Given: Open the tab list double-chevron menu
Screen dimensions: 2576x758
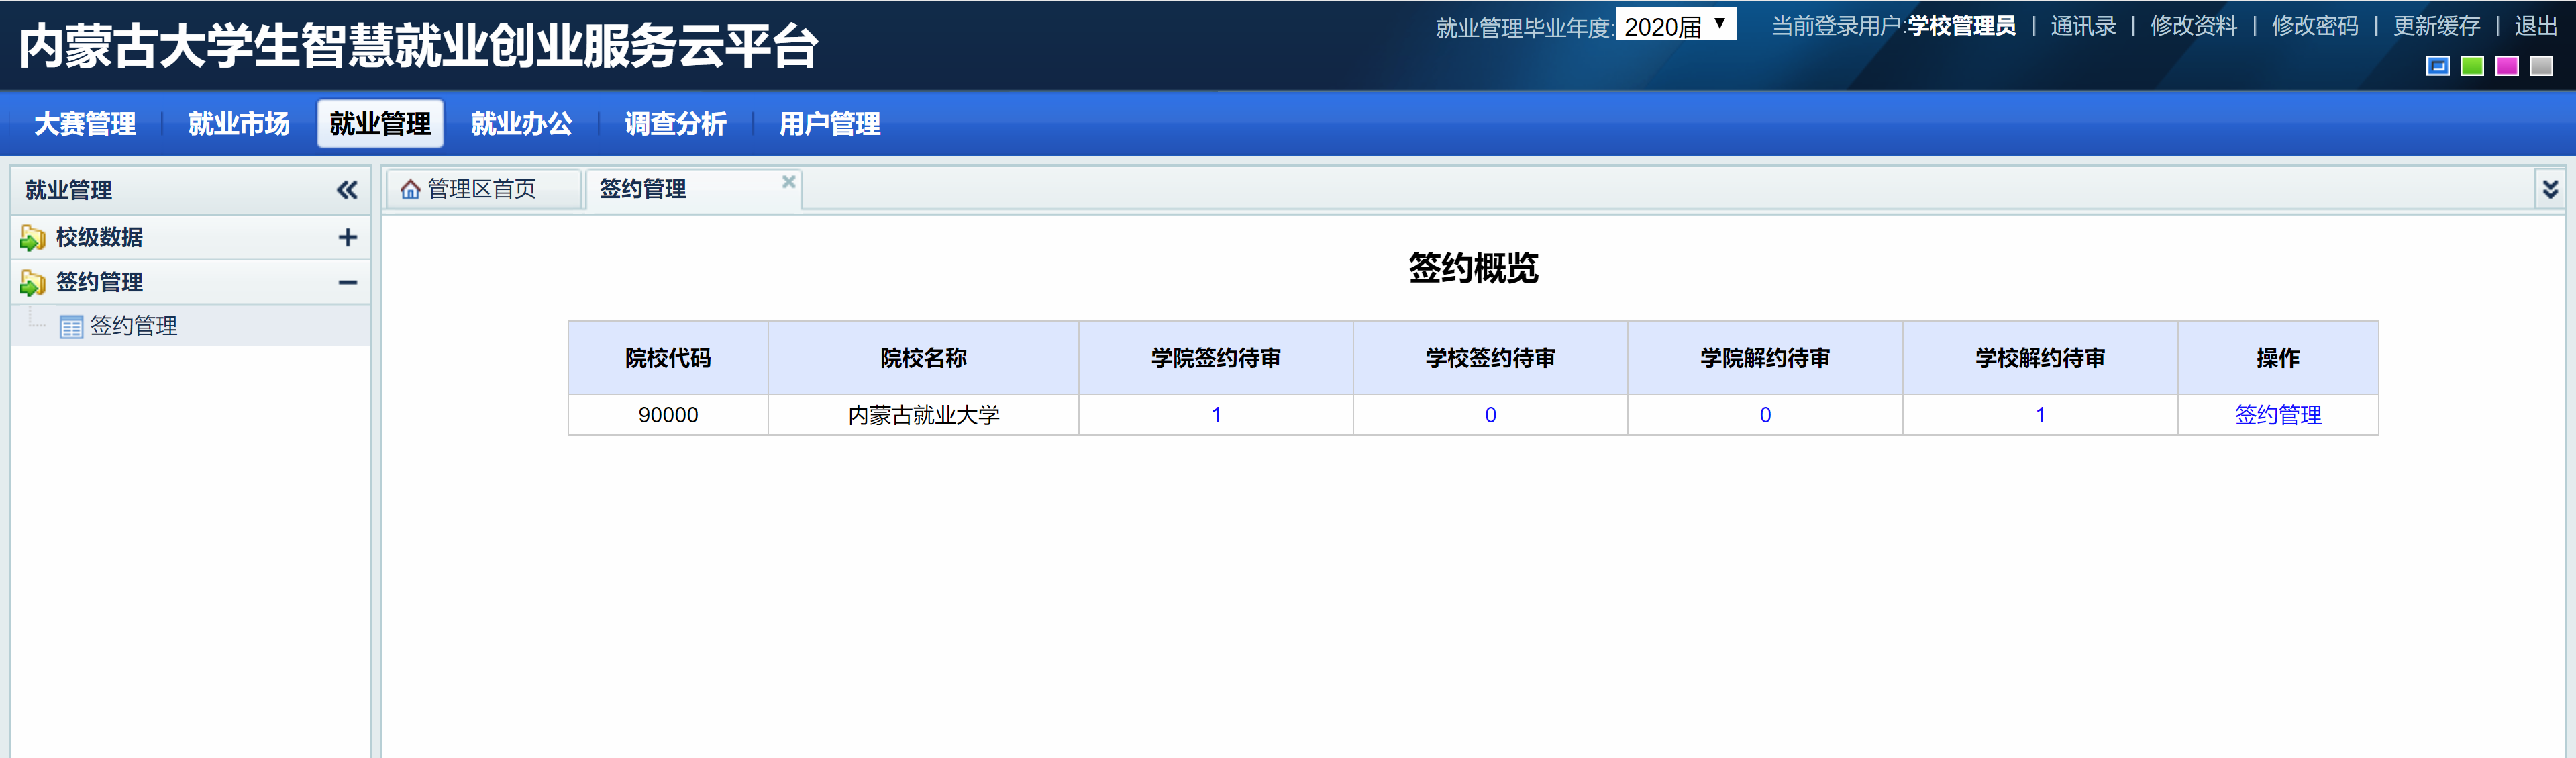Looking at the screenshot, I should [x=2550, y=189].
